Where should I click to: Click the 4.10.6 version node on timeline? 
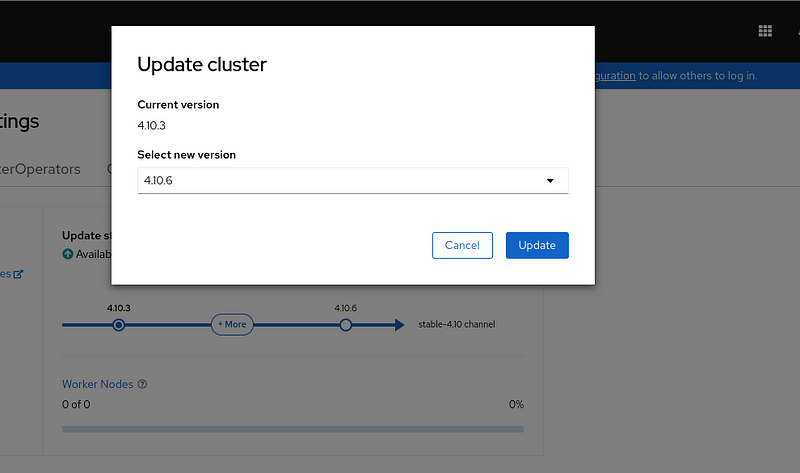coord(345,325)
